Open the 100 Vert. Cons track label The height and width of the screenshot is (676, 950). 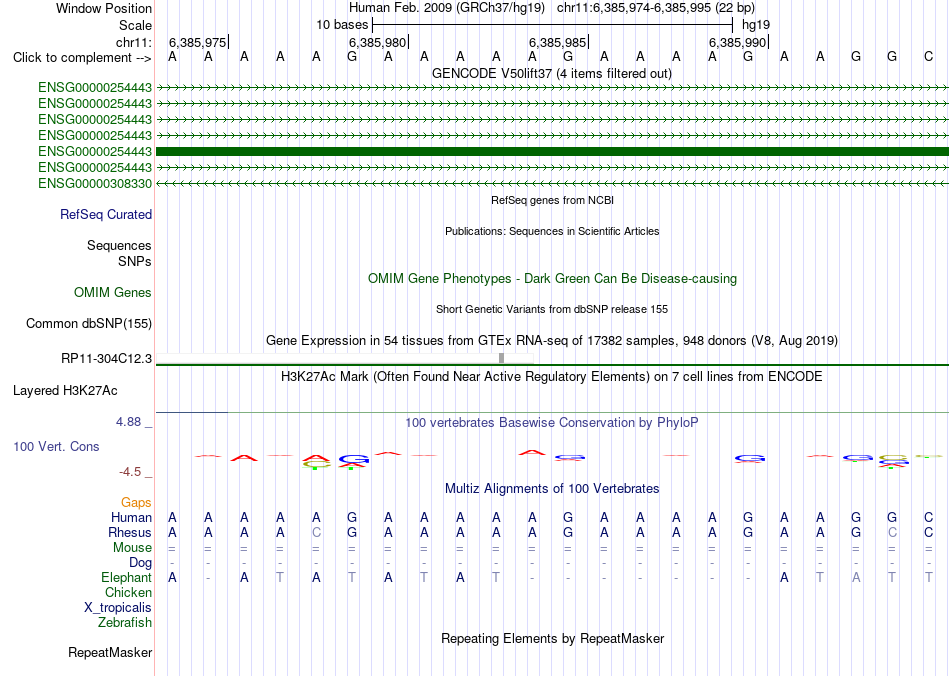56,446
